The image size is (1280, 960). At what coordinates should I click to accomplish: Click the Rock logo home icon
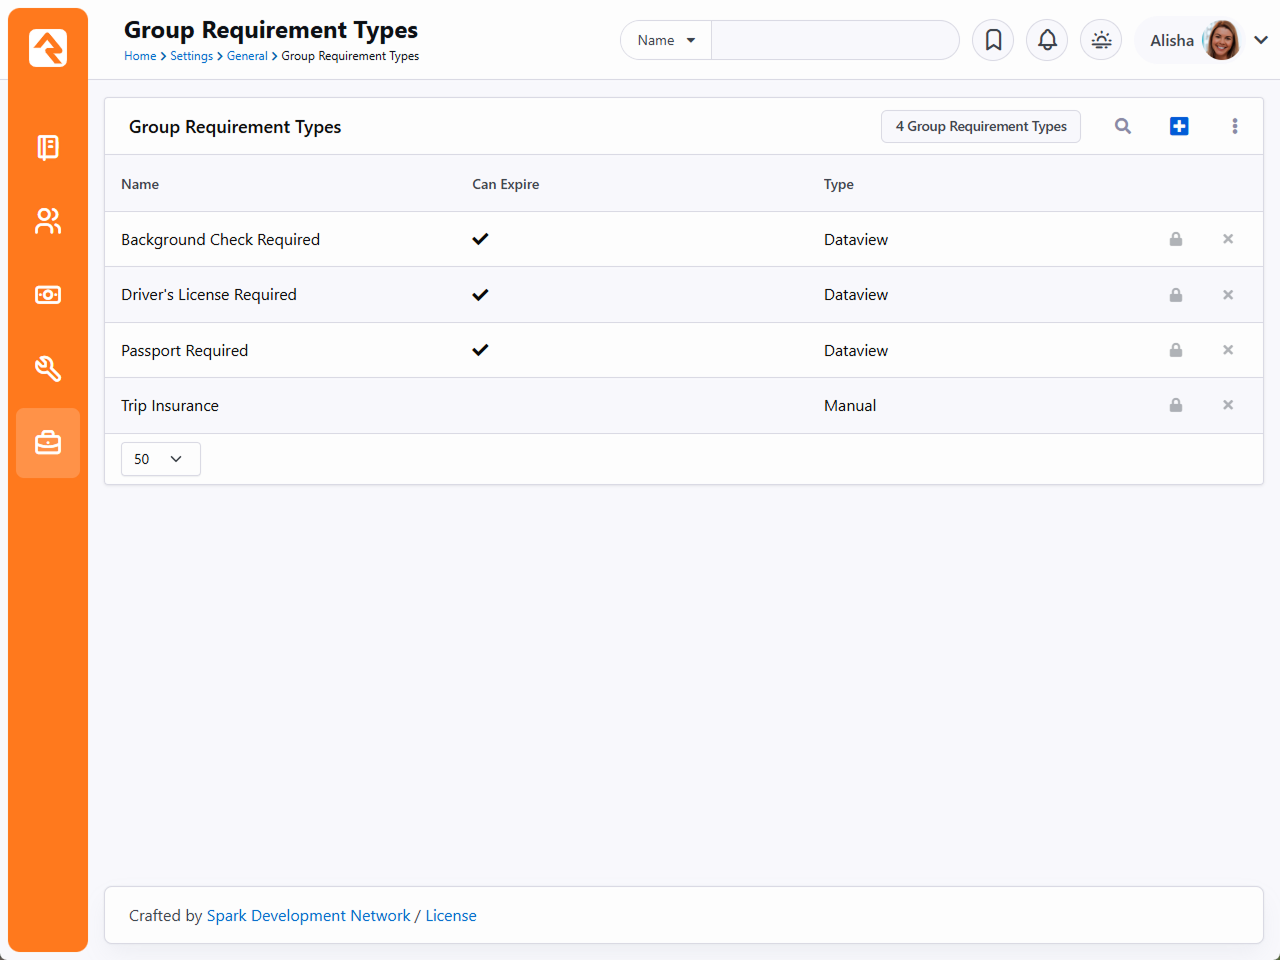48,48
